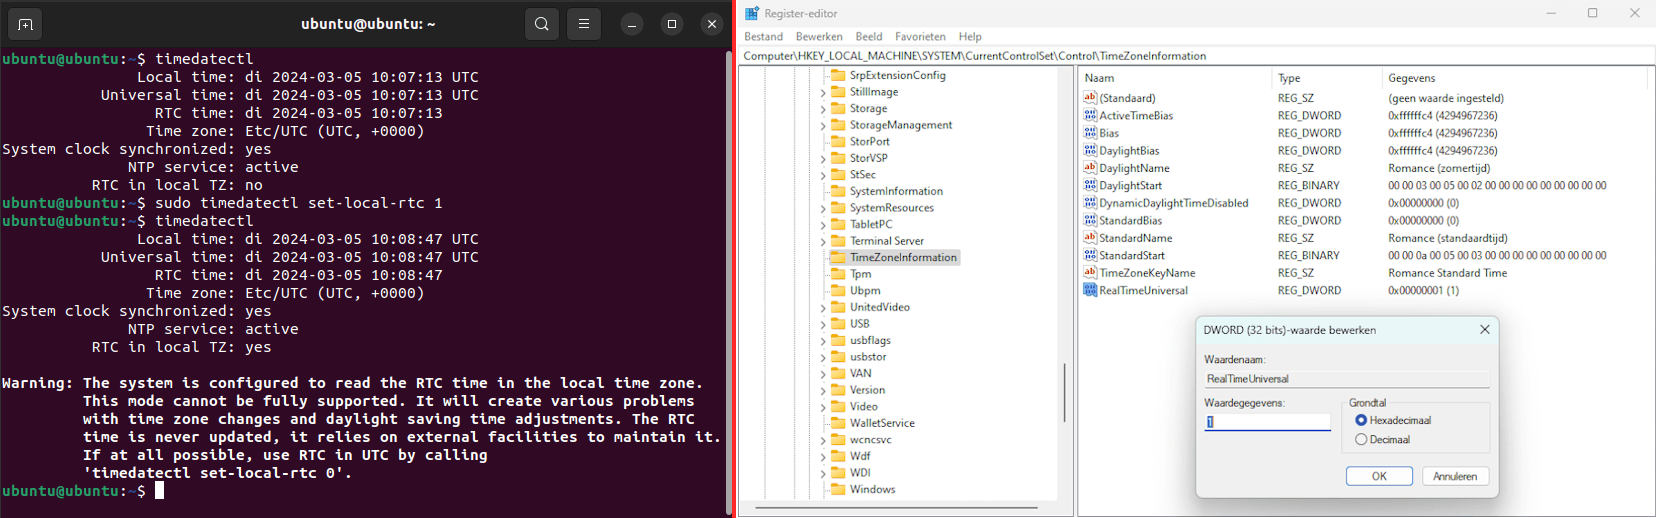
Task: Expand the USB tree node
Action: pos(823,324)
